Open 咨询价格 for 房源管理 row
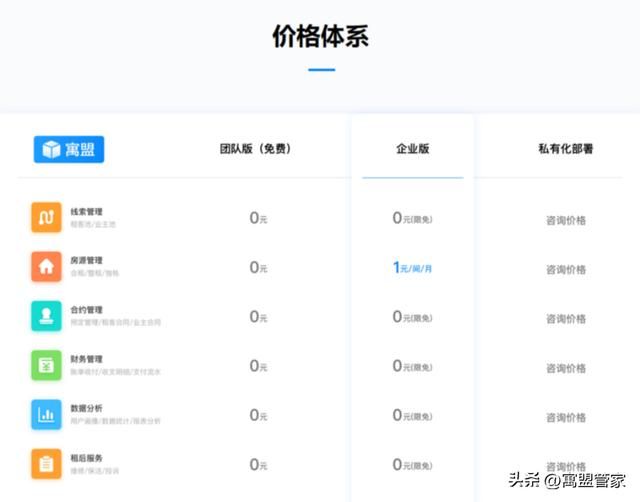640x502 pixels. (566, 269)
